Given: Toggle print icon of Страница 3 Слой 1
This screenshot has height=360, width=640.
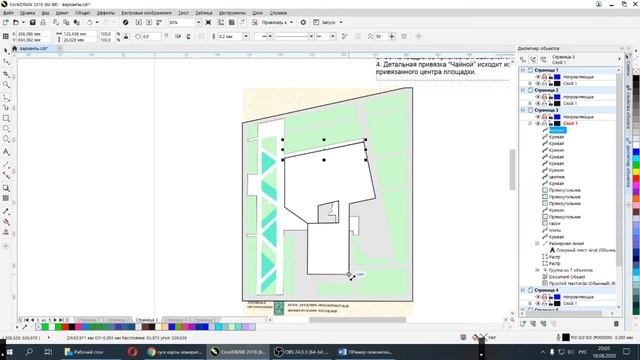Looking at the screenshot, I should tap(544, 123).
